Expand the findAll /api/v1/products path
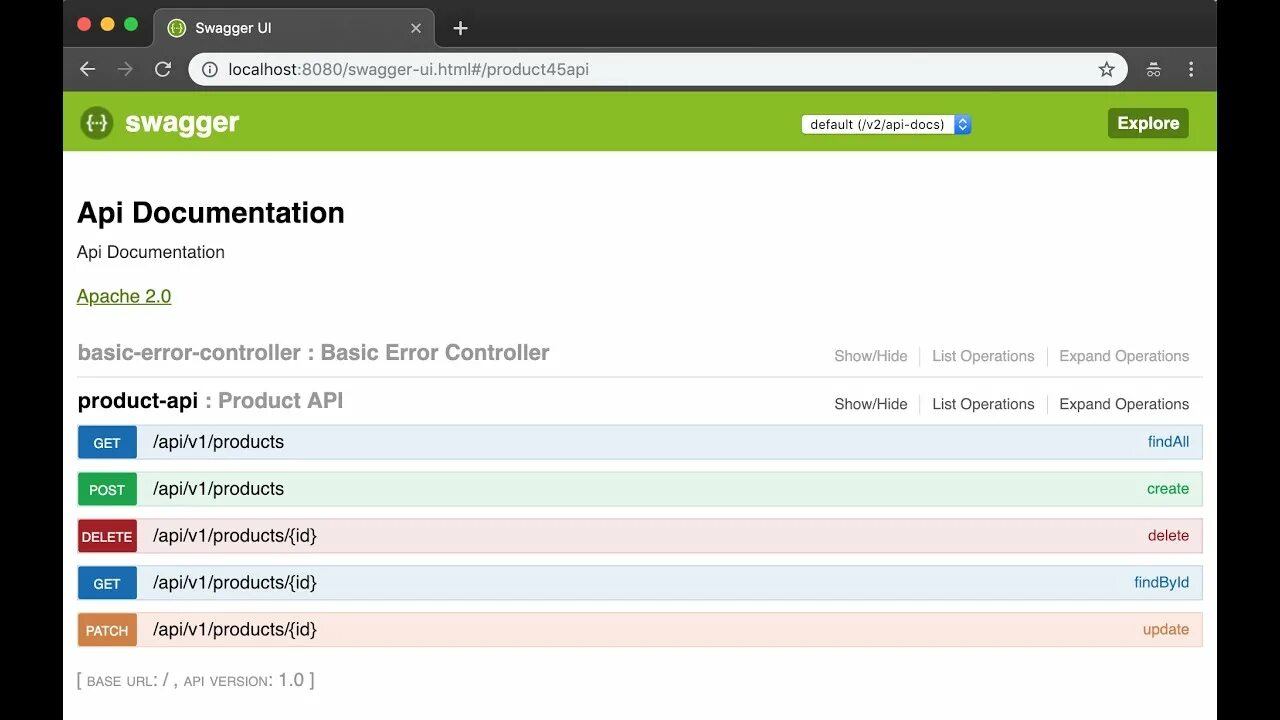Viewport: 1280px width, 720px height. click(x=218, y=442)
